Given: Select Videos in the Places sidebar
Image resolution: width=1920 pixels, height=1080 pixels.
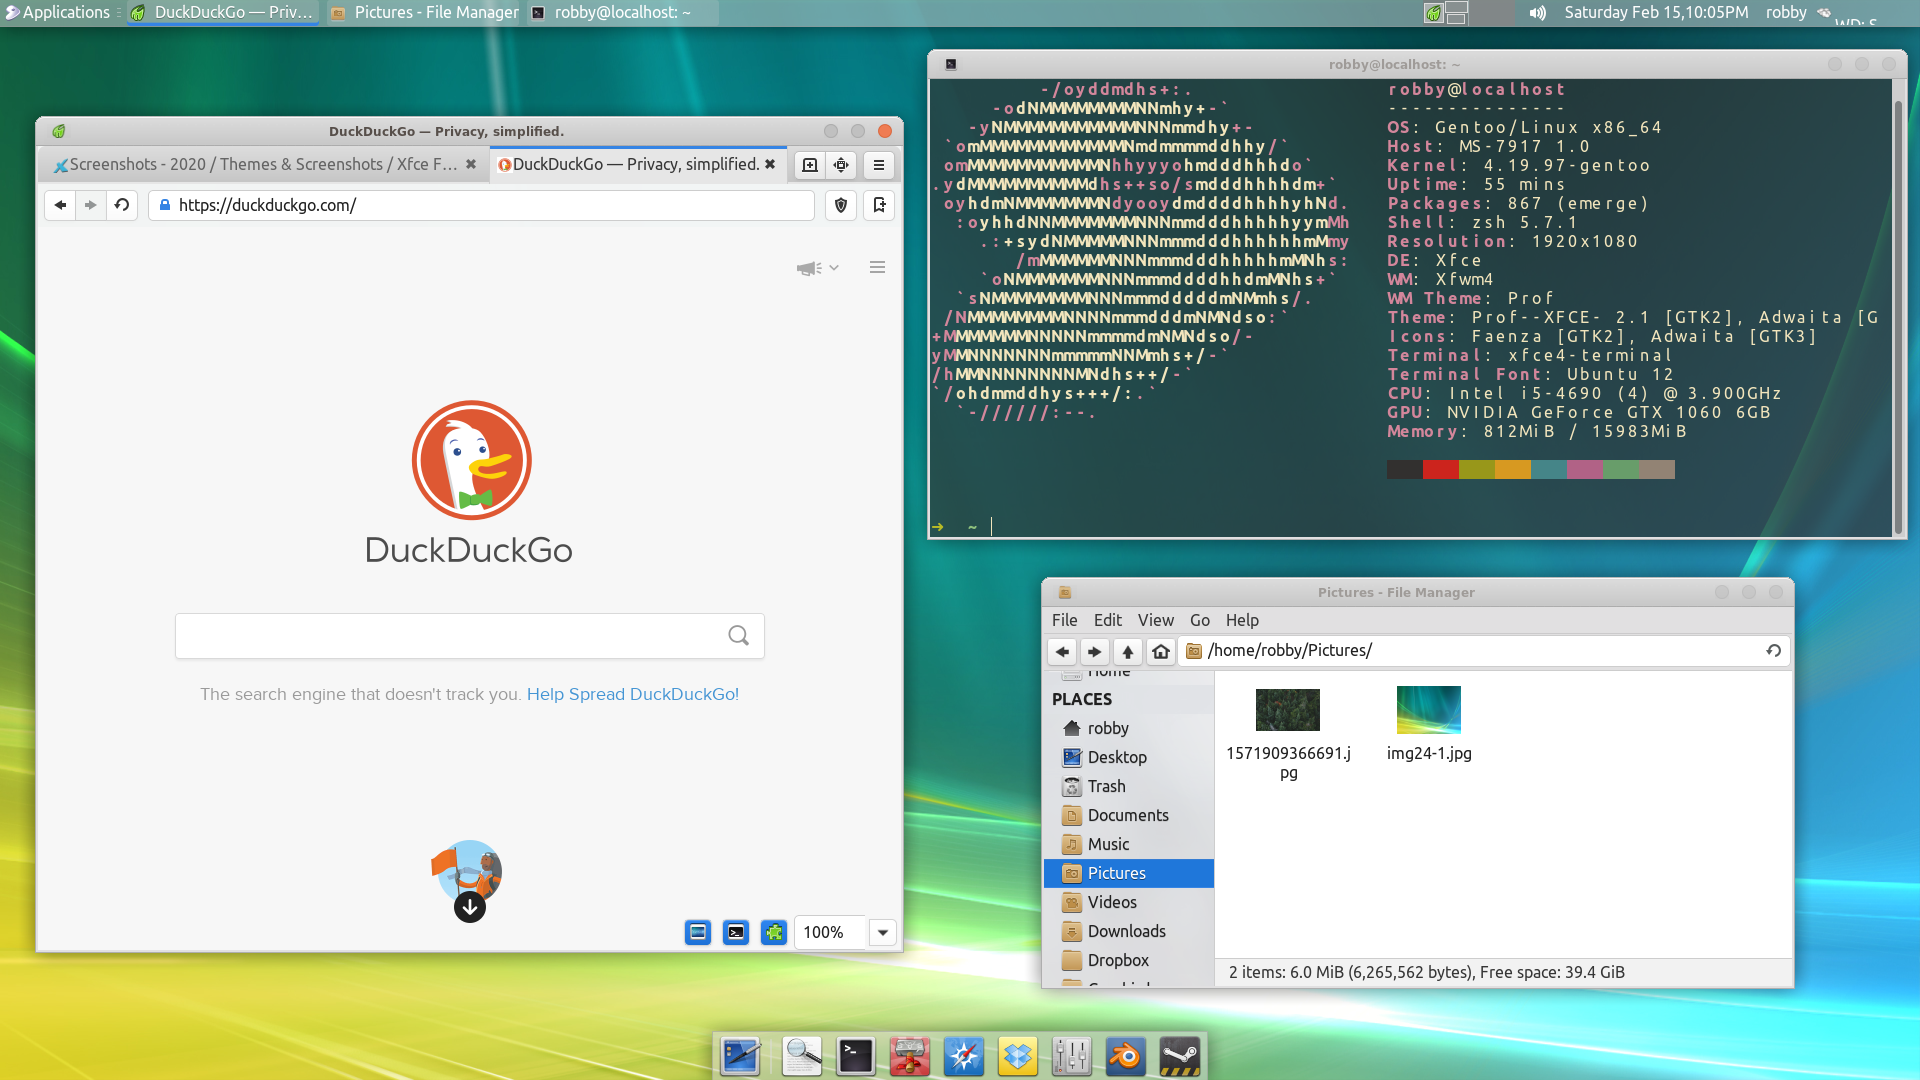Looking at the screenshot, I should click(1128, 902).
